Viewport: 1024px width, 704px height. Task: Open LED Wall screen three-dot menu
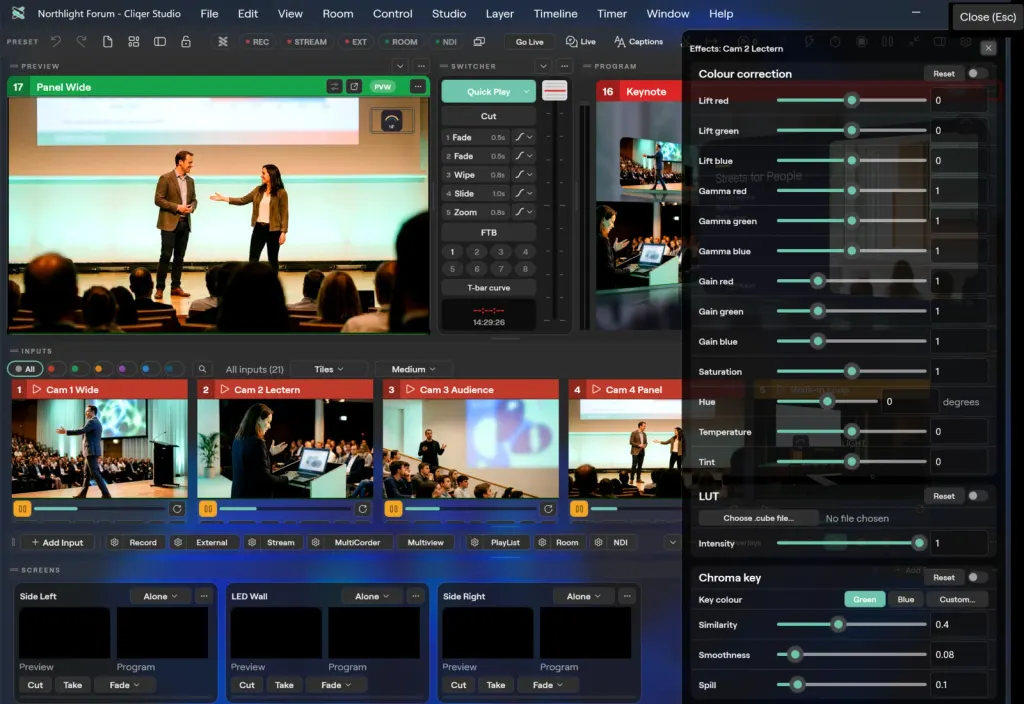pos(415,596)
